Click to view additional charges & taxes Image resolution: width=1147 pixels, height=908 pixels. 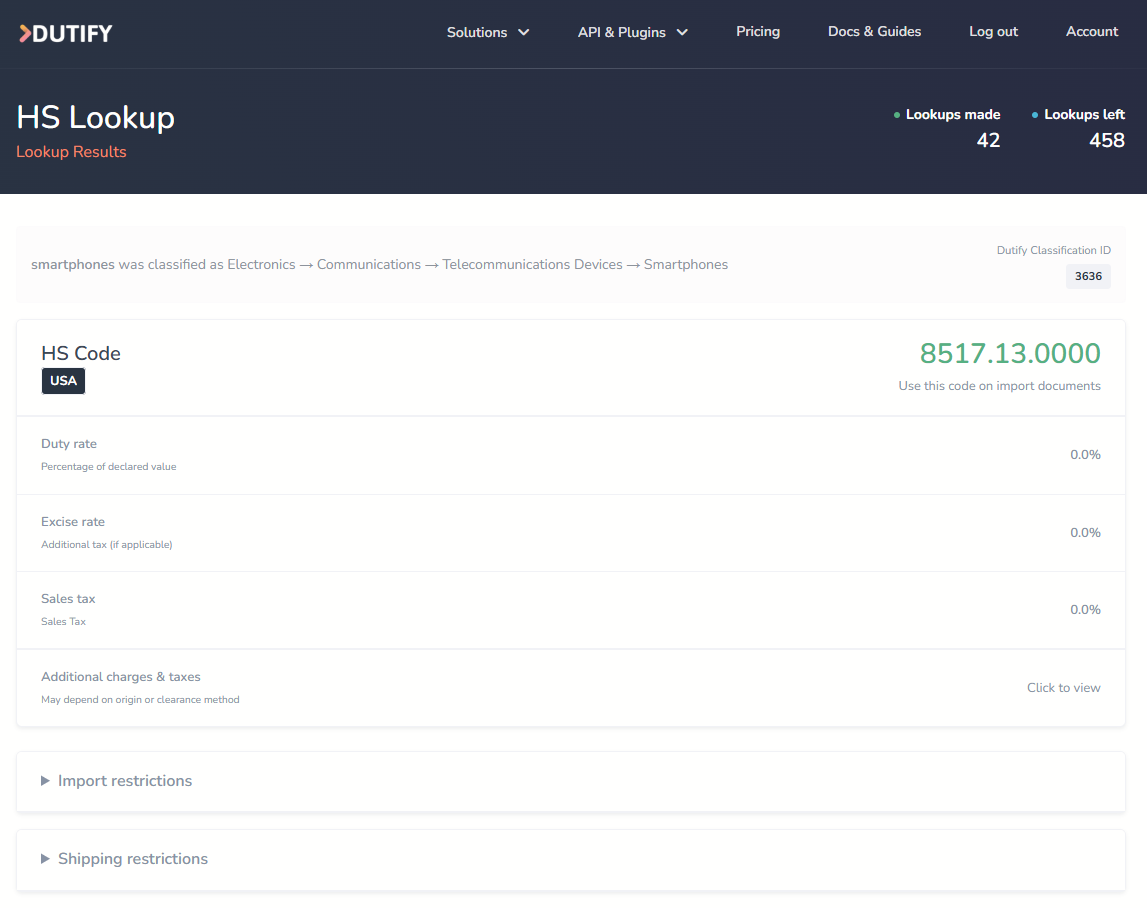point(1063,688)
